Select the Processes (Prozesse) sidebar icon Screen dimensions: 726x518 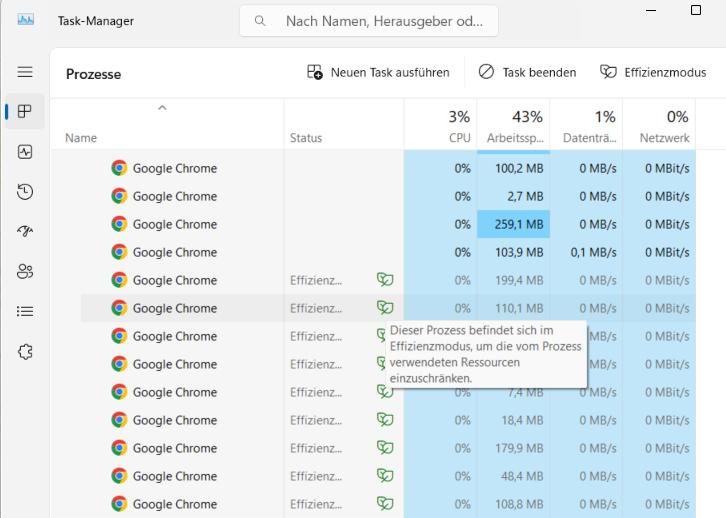[x=25, y=112]
